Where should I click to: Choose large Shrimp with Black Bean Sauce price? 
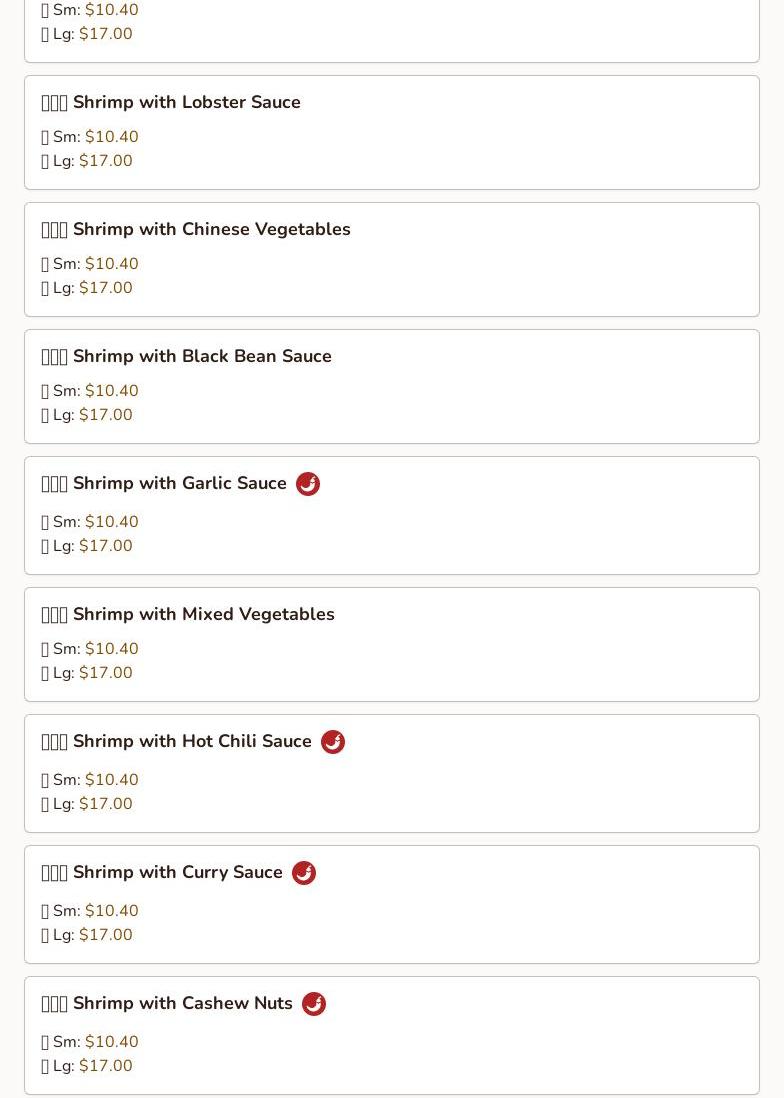coord(87,415)
